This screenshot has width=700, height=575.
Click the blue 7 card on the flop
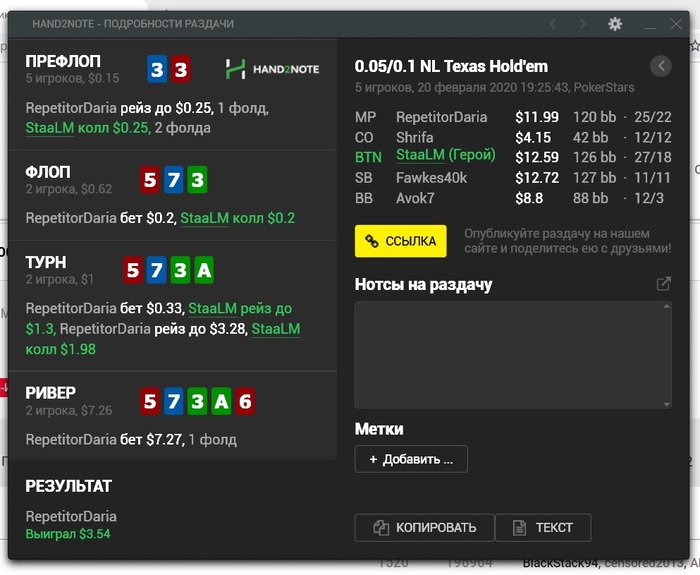[174, 179]
